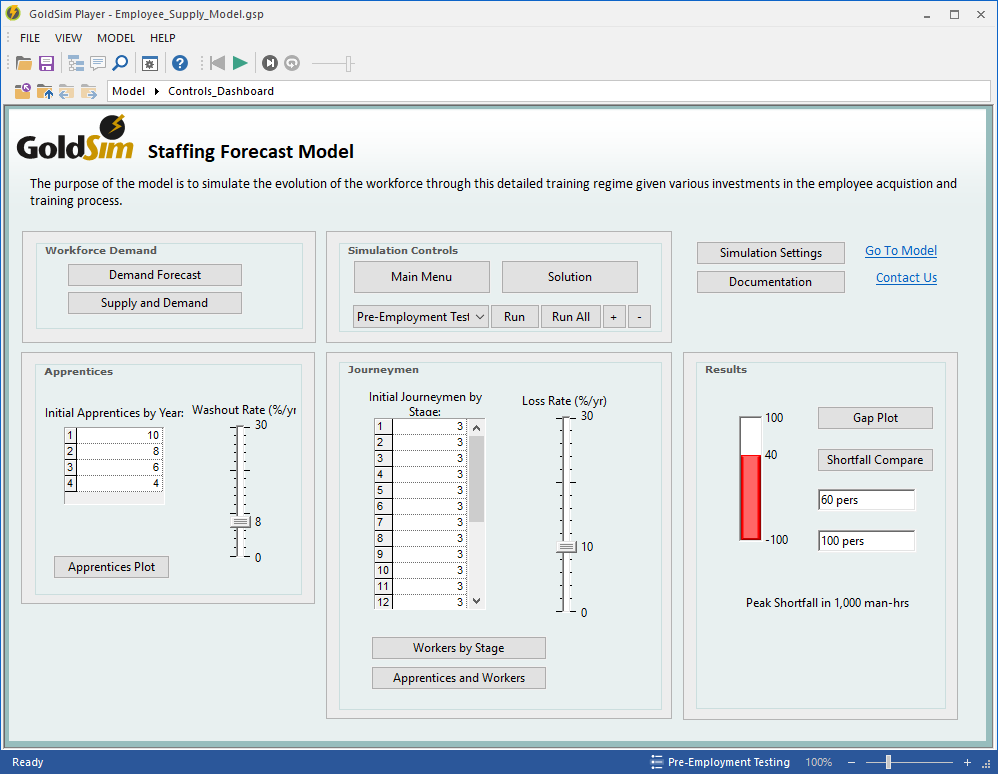
Task: Reset simulation with rewind icon
Action: click(217, 63)
